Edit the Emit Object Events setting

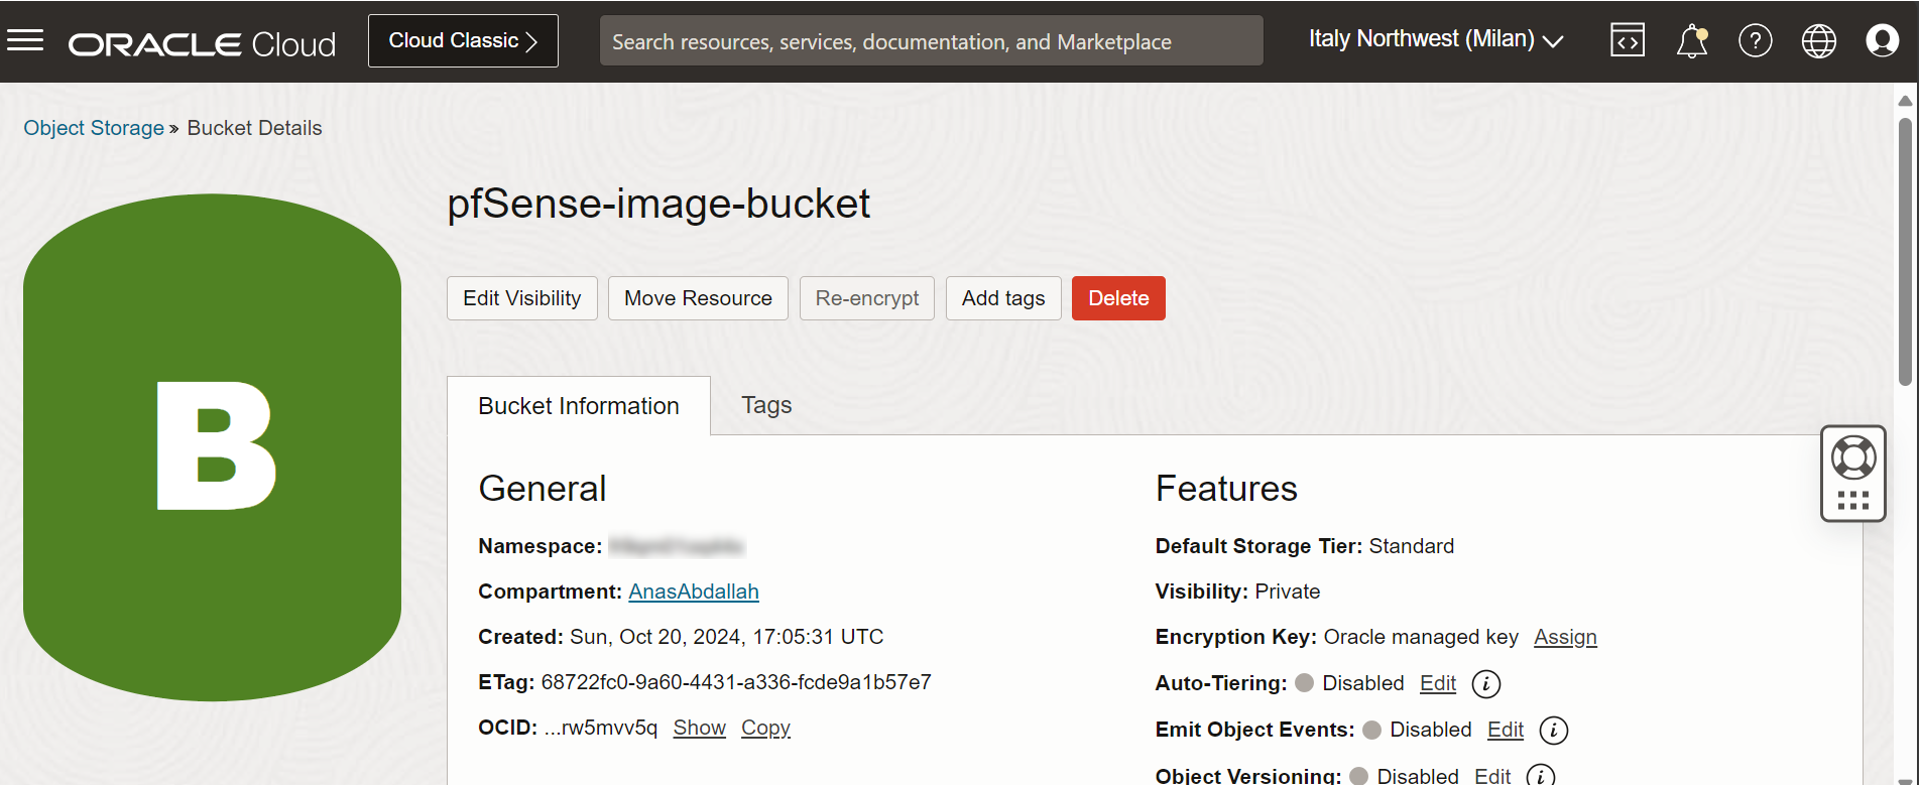pyautogui.click(x=1505, y=729)
